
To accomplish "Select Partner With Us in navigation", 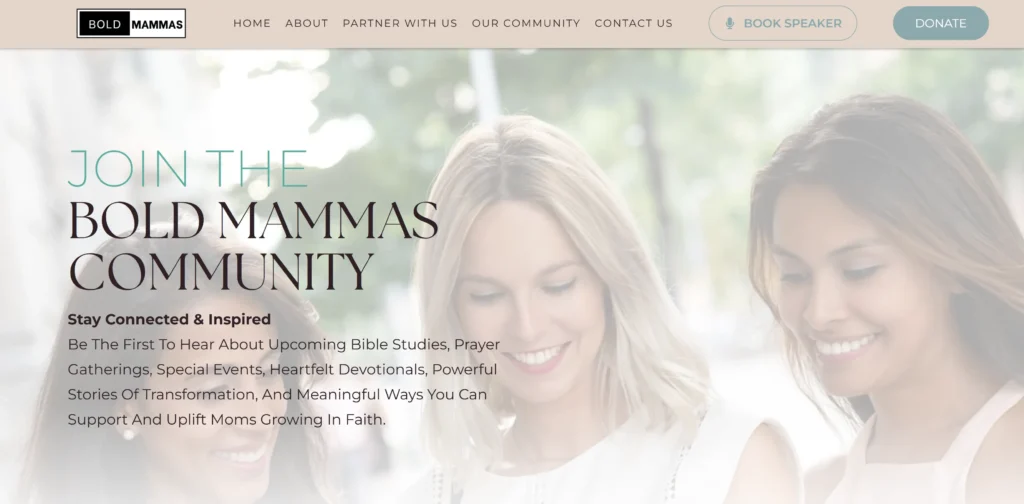I will pos(400,24).
